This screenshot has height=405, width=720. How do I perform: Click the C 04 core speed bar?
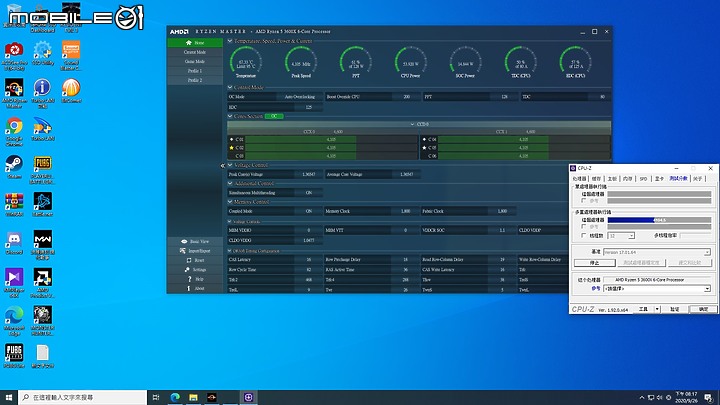(524, 139)
